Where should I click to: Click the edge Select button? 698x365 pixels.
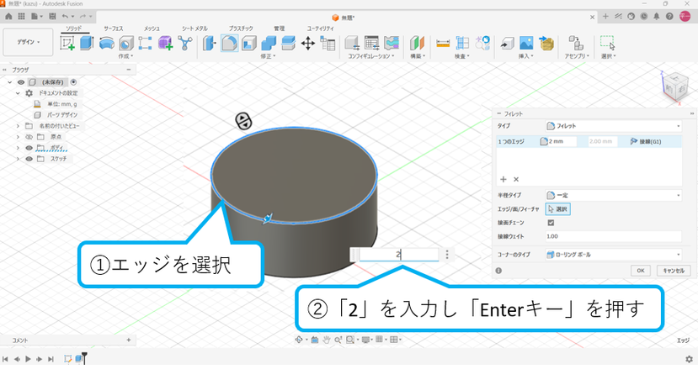pyautogui.click(x=558, y=209)
